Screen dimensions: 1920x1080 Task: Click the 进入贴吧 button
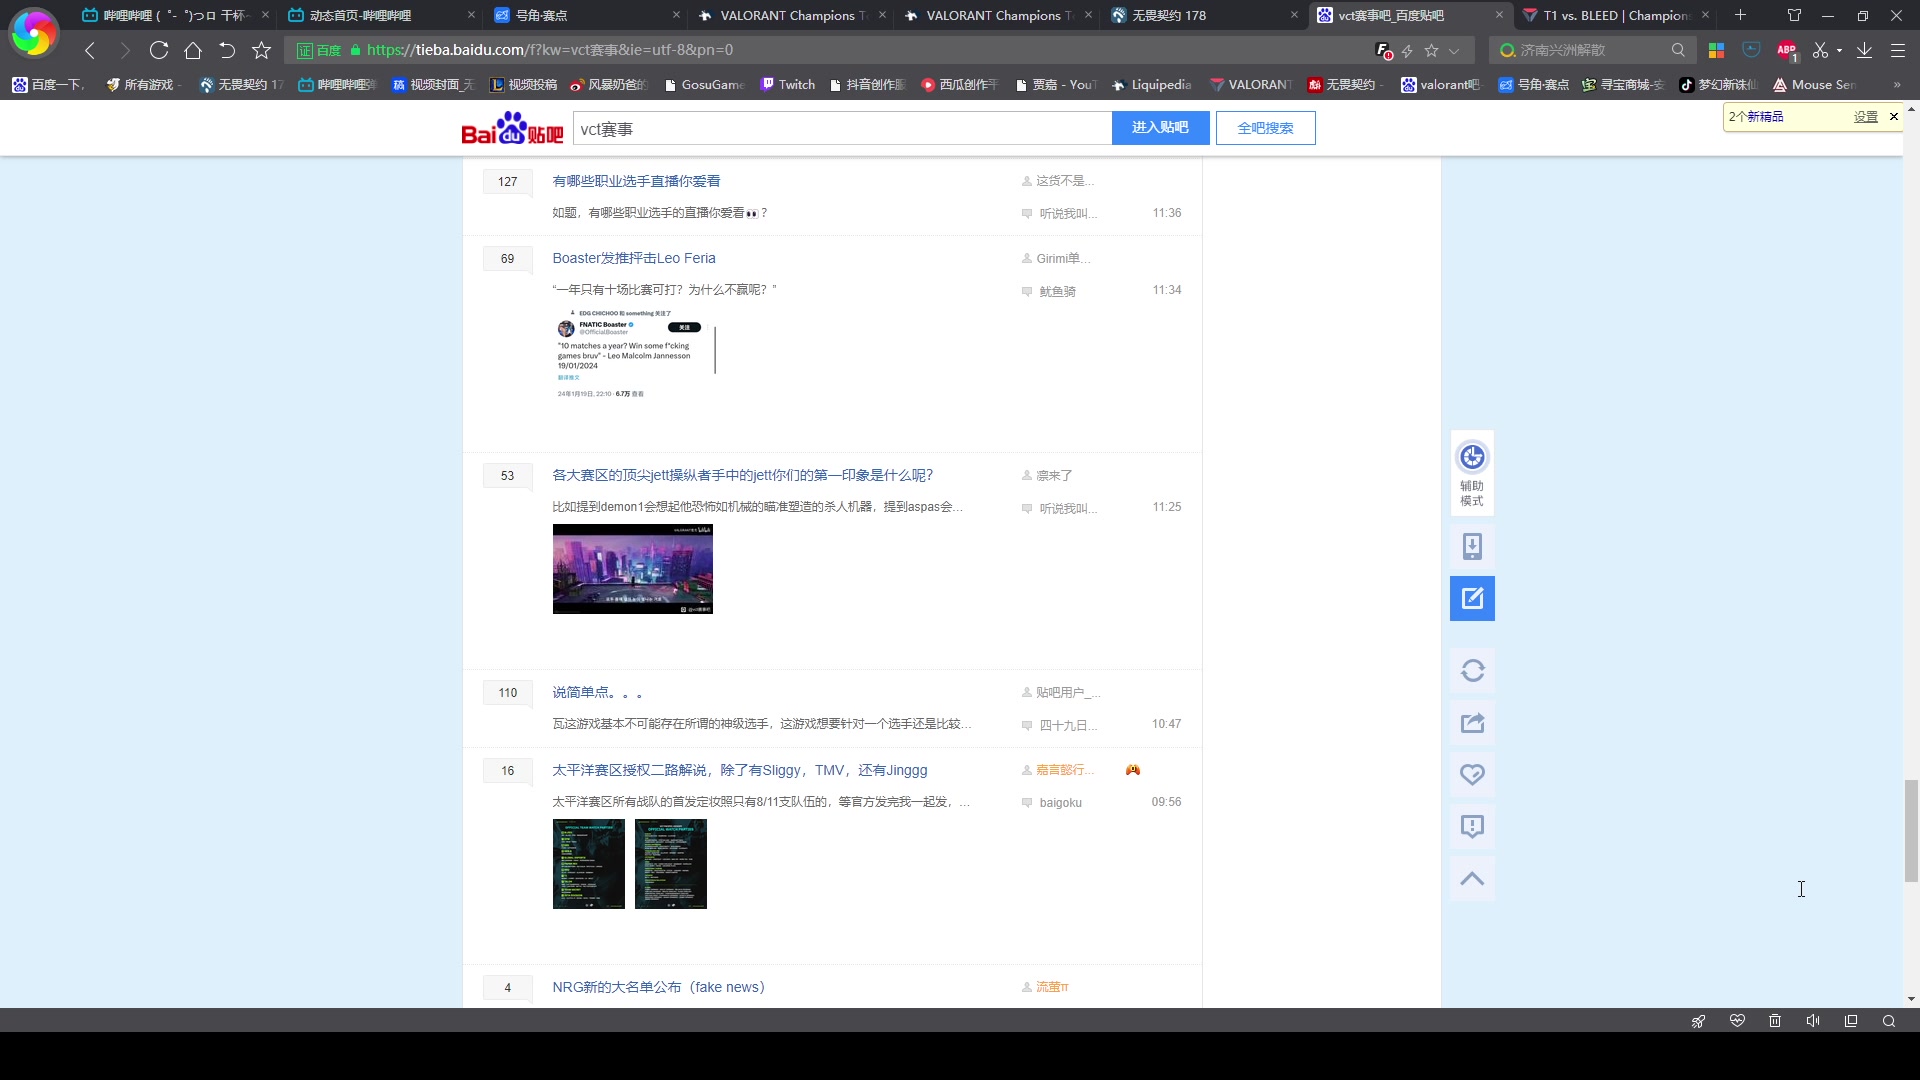point(1160,128)
